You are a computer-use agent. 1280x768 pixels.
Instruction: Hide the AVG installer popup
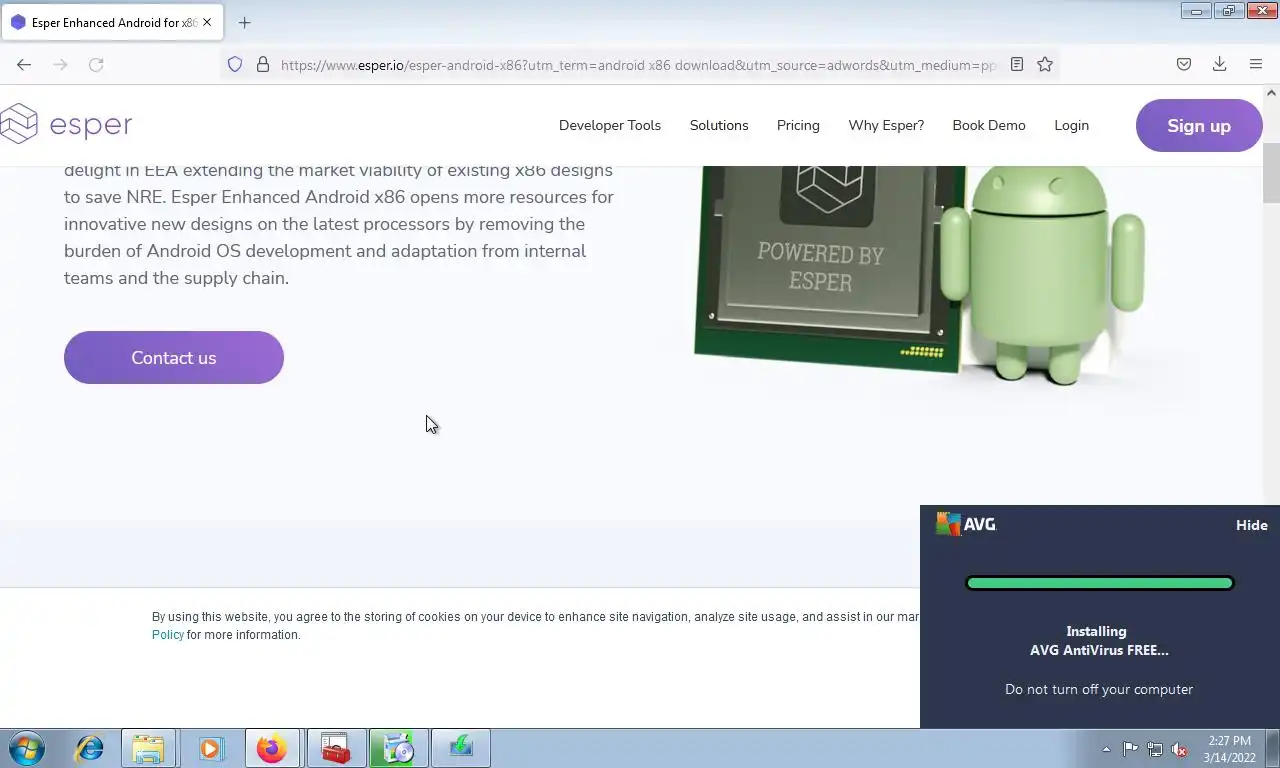pyautogui.click(x=1251, y=525)
